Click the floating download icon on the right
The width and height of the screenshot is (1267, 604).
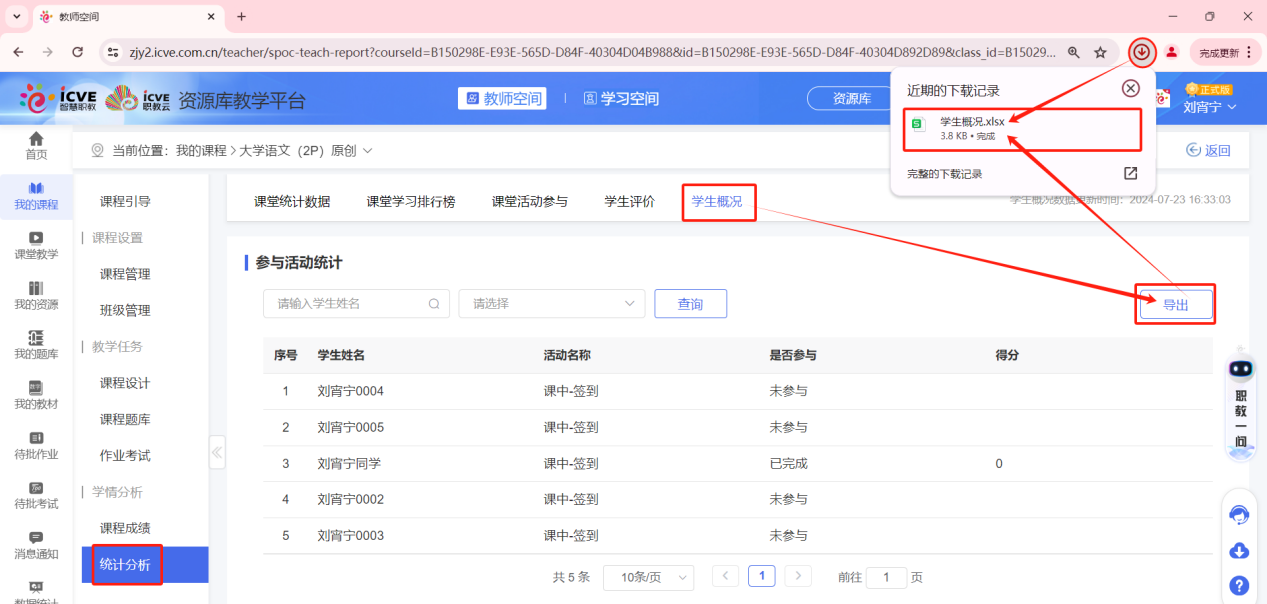pyautogui.click(x=1239, y=550)
